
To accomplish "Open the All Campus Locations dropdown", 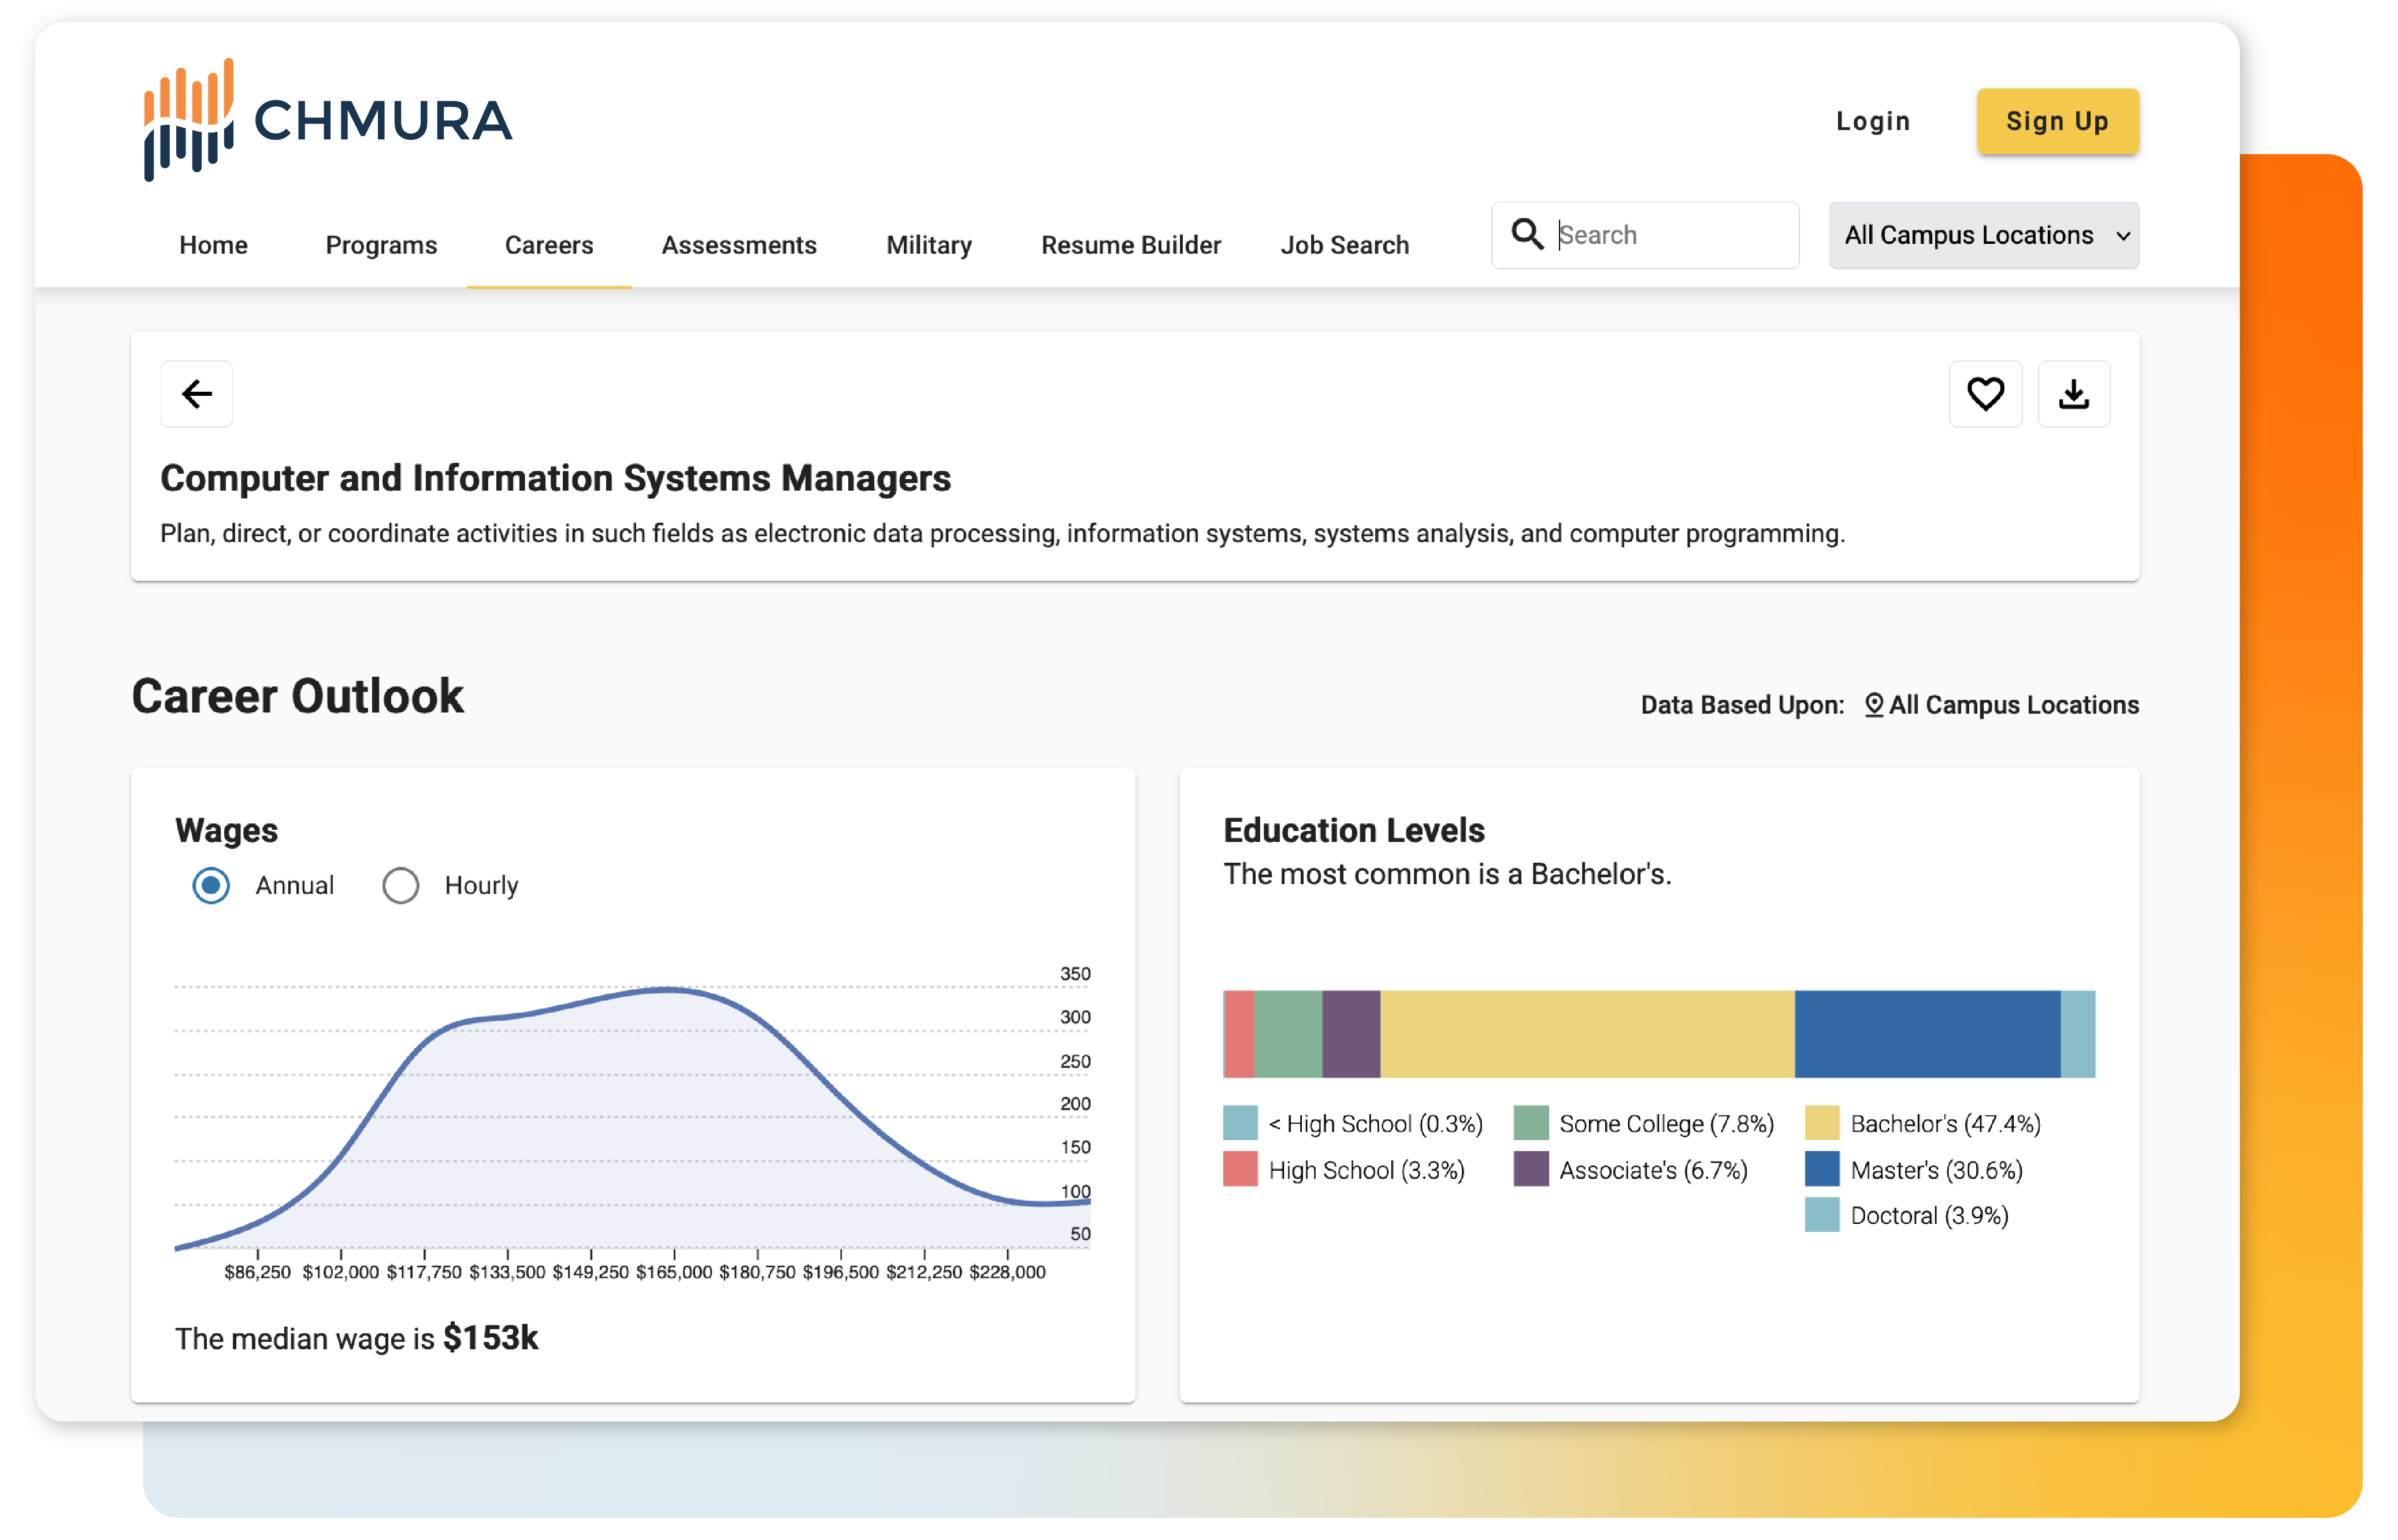I will click(1983, 235).
